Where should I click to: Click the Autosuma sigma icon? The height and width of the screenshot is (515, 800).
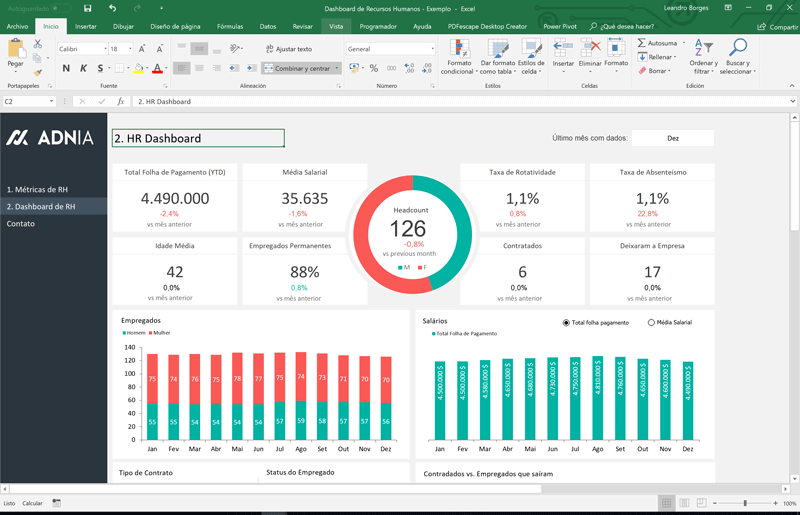(642, 43)
